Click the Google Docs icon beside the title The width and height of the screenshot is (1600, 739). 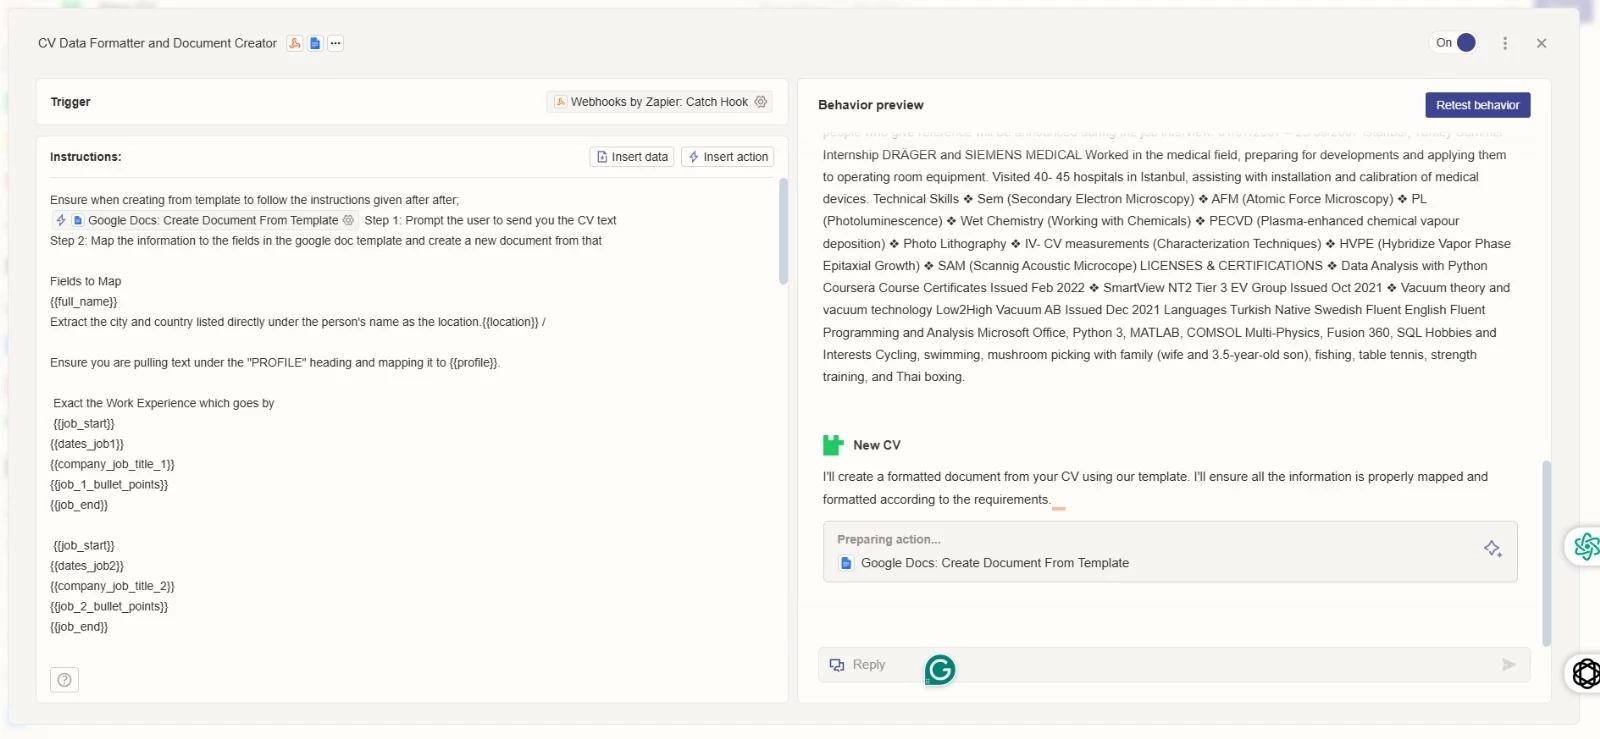(315, 43)
